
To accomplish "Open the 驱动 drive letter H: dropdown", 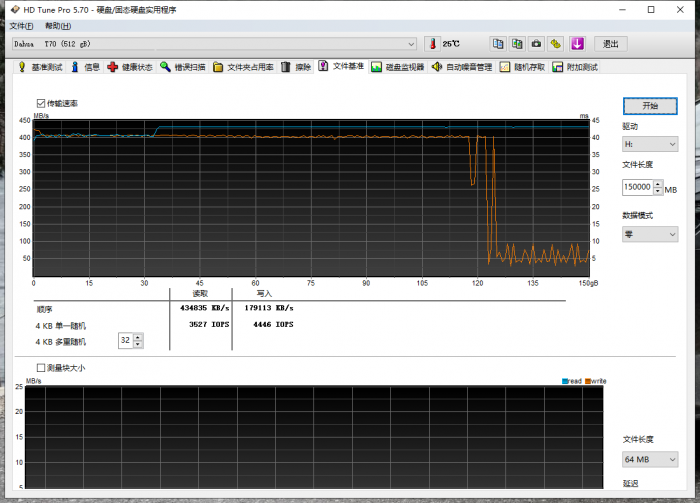I will [650, 144].
